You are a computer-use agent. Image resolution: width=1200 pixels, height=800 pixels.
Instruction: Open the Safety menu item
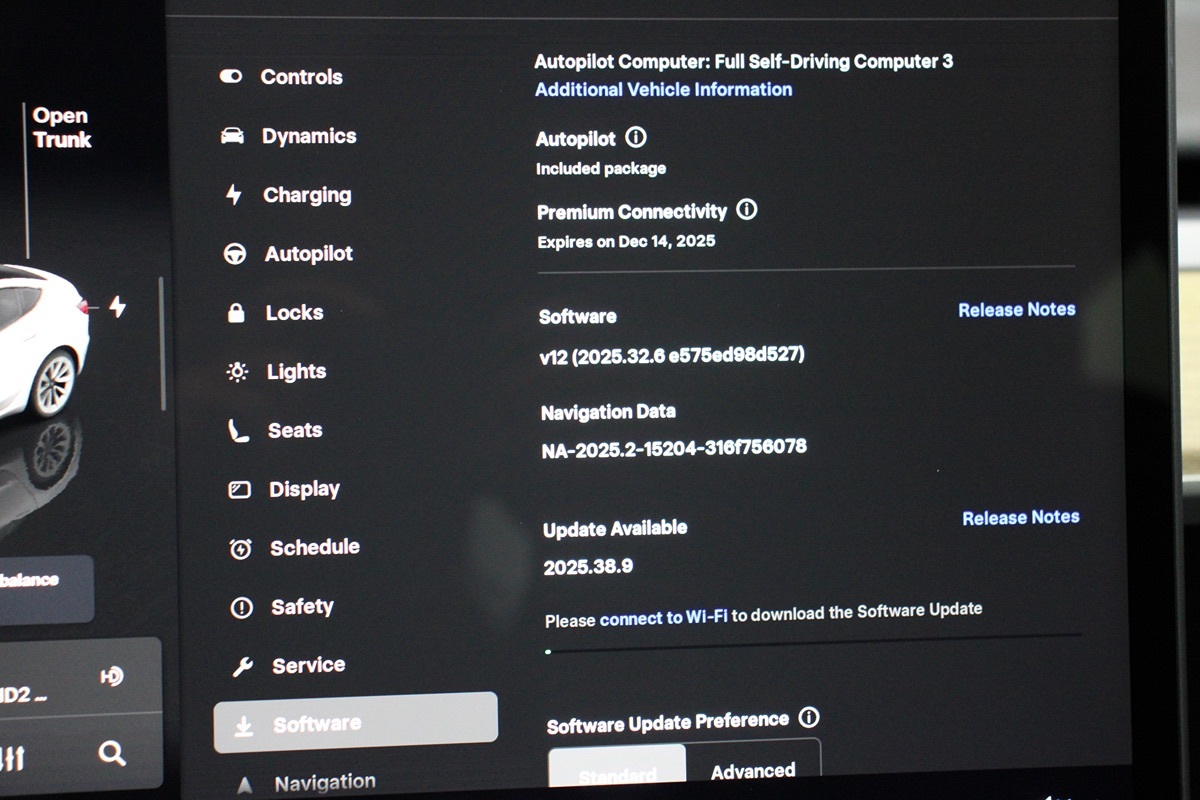(x=301, y=607)
